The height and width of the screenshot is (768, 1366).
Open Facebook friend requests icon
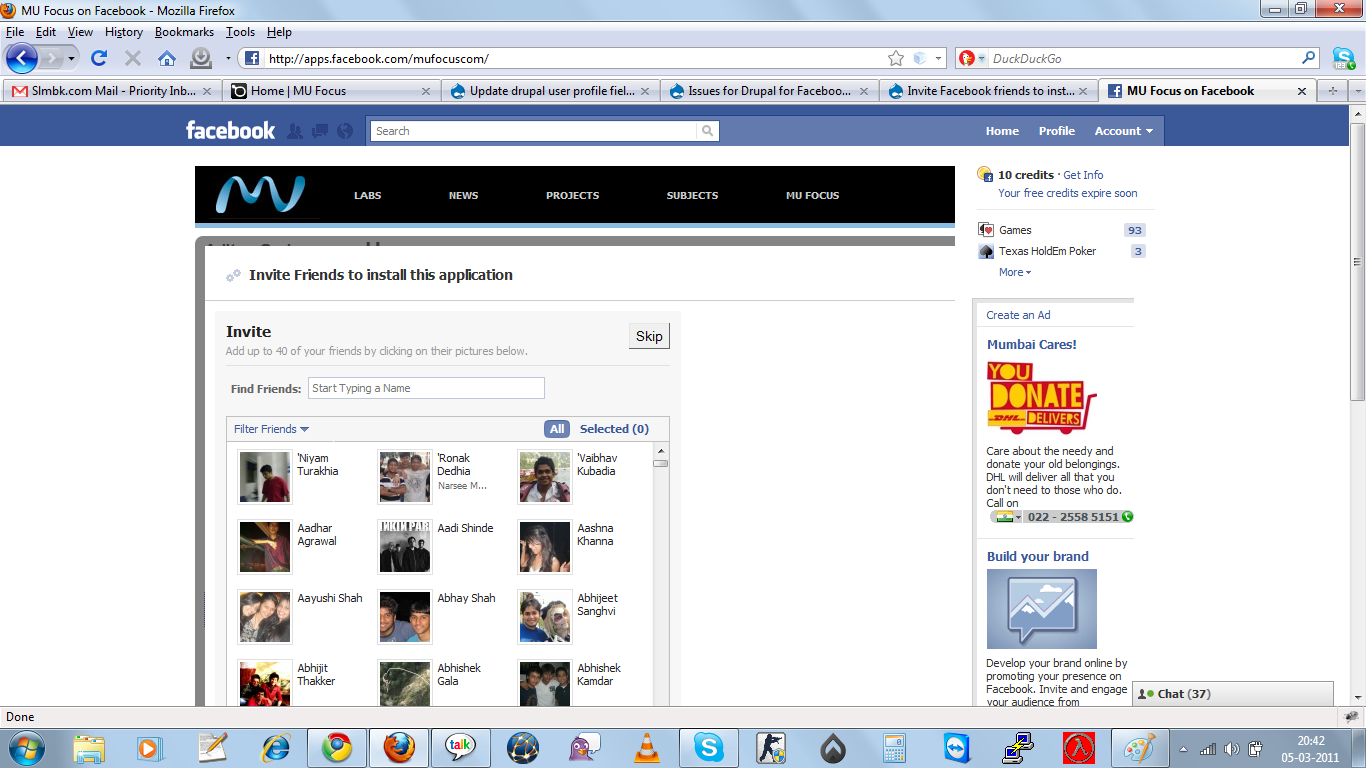click(x=295, y=131)
